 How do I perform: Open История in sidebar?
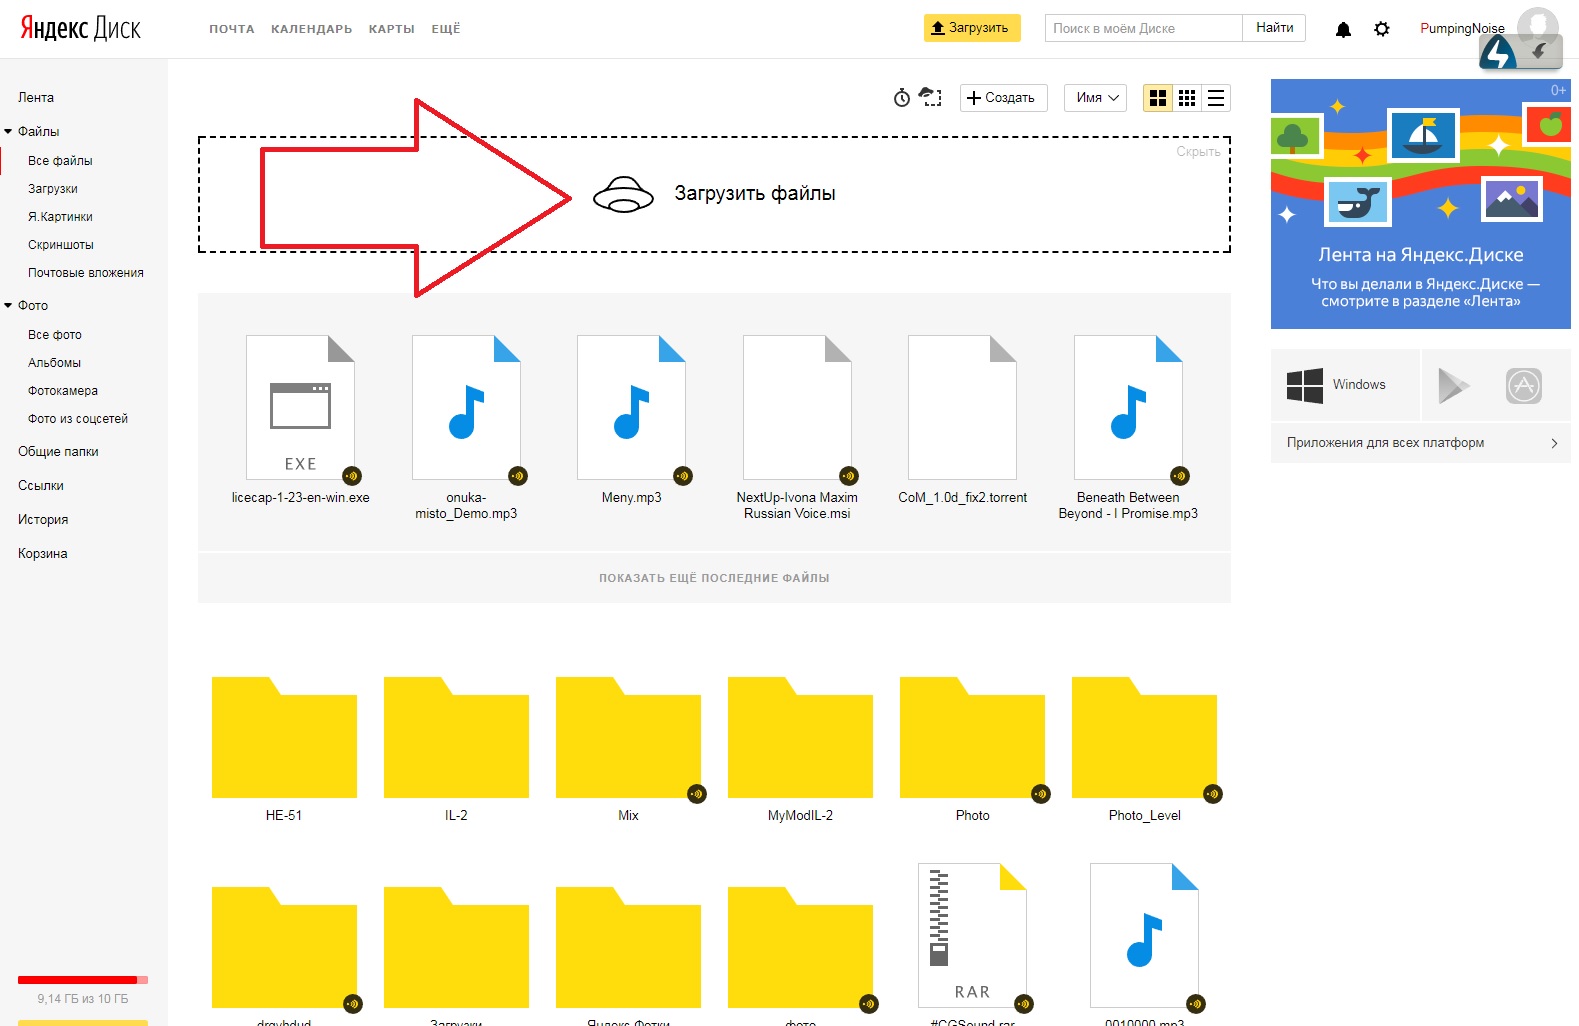(x=43, y=519)
